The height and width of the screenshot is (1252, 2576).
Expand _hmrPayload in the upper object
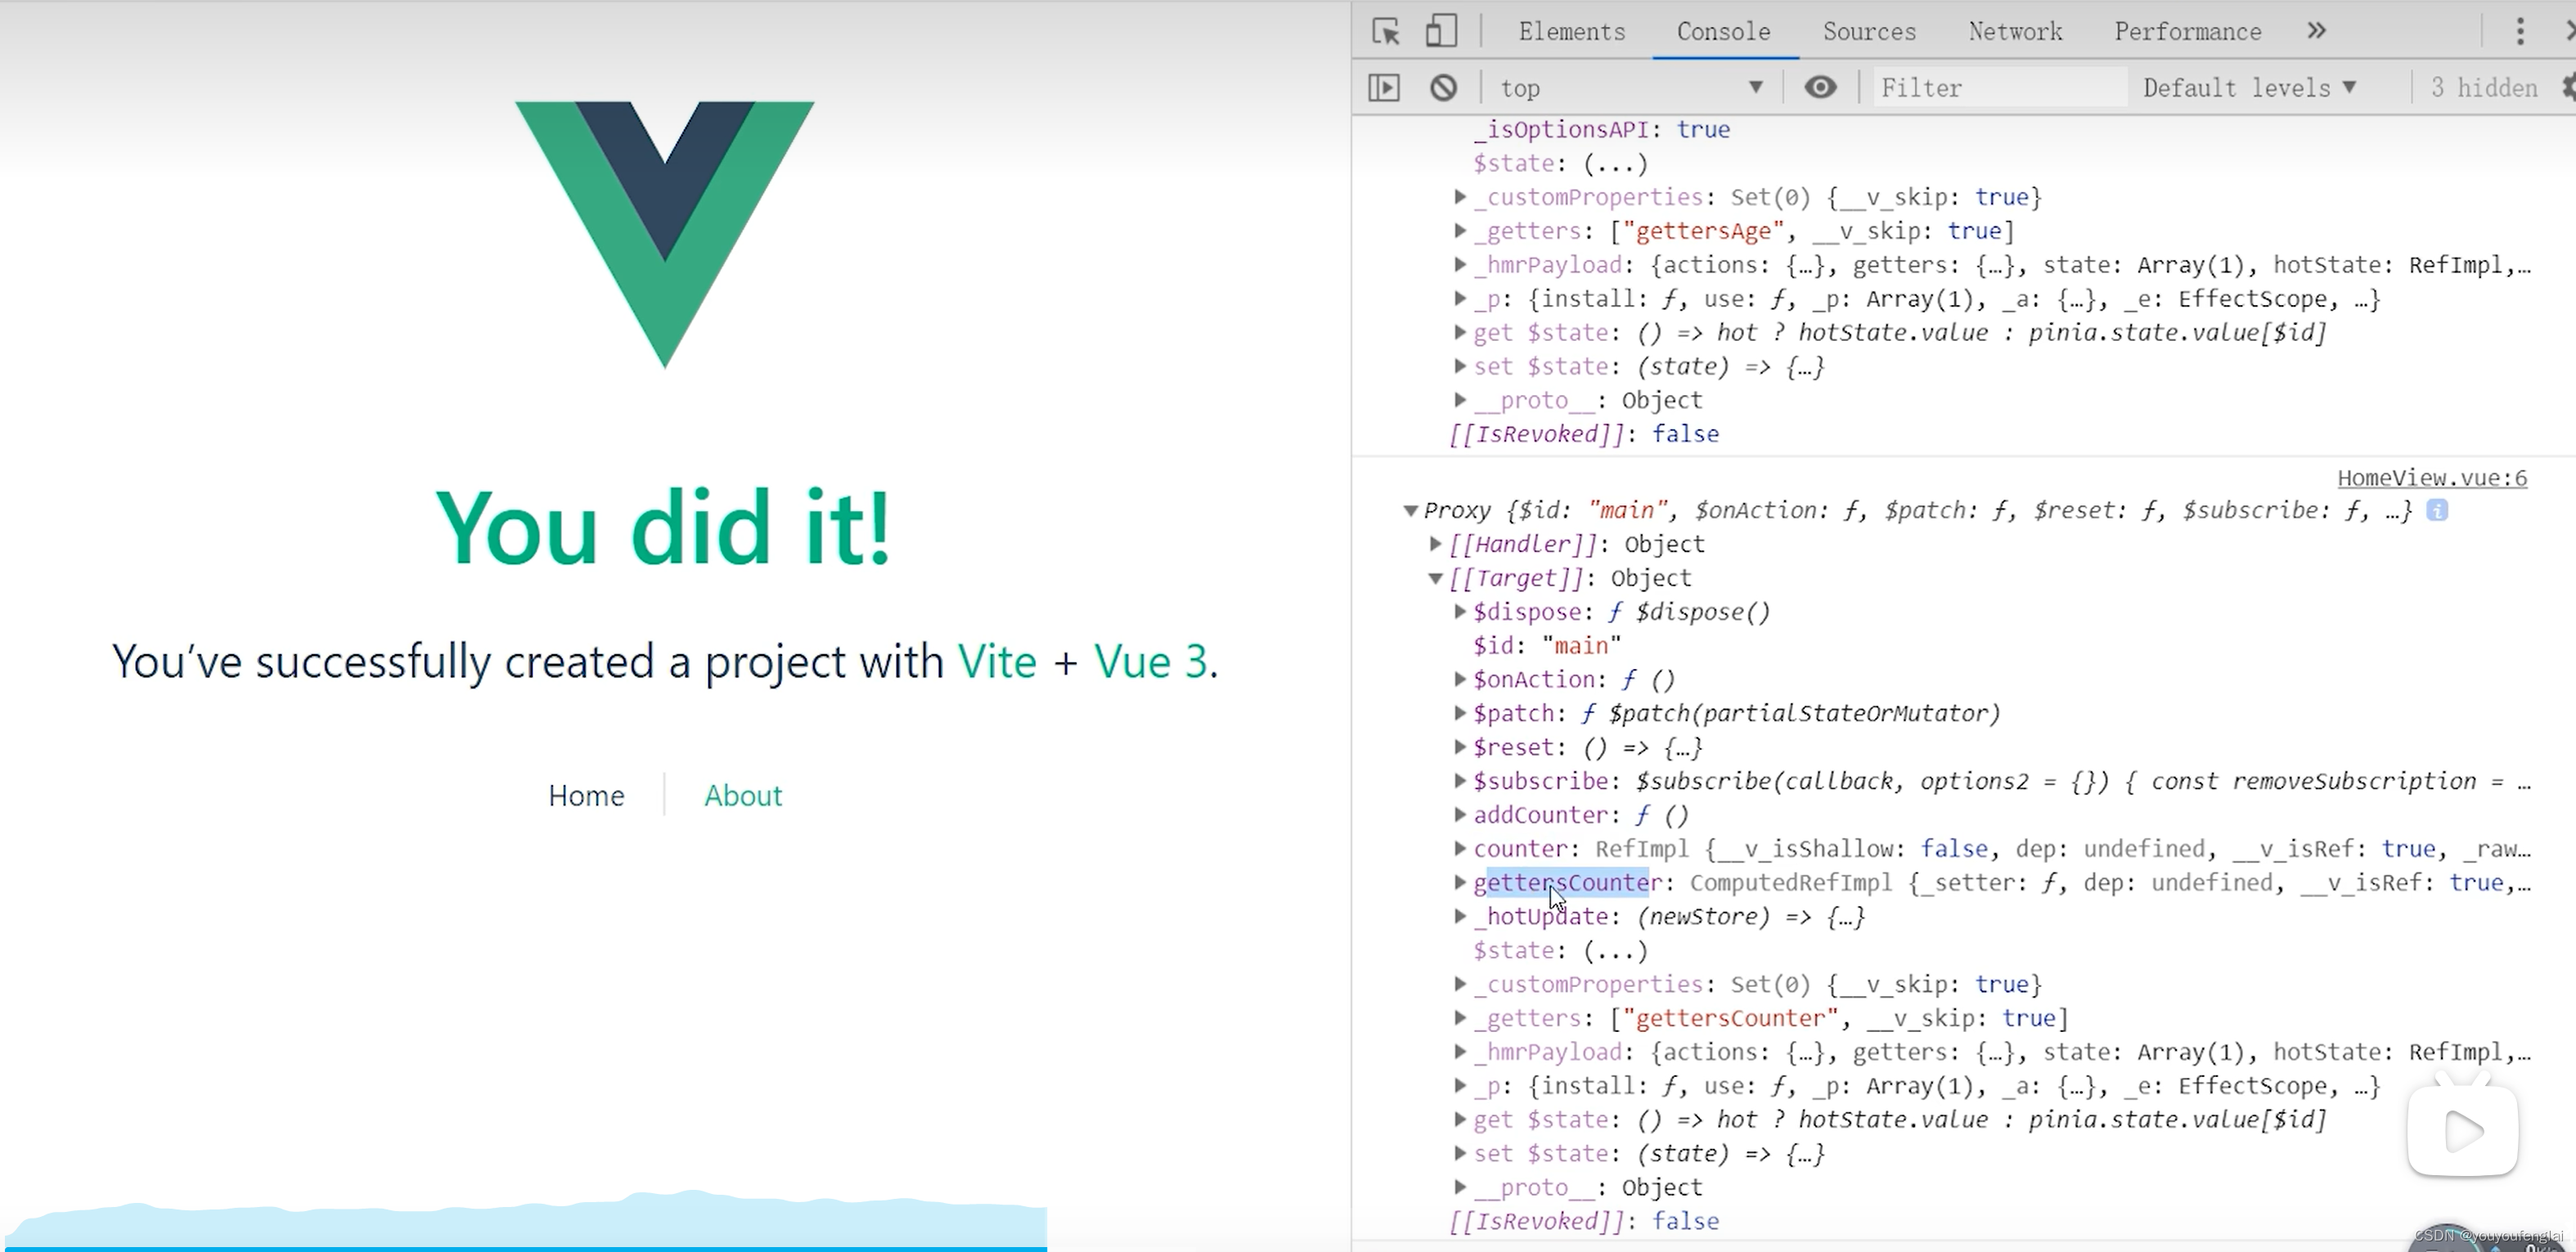1460,265
